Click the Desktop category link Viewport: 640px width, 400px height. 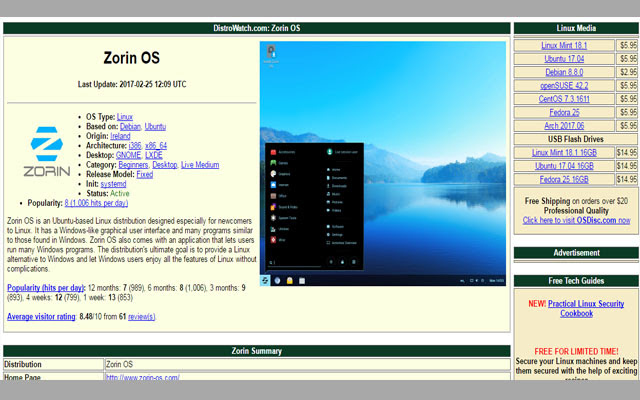click(x=164, y=165)
